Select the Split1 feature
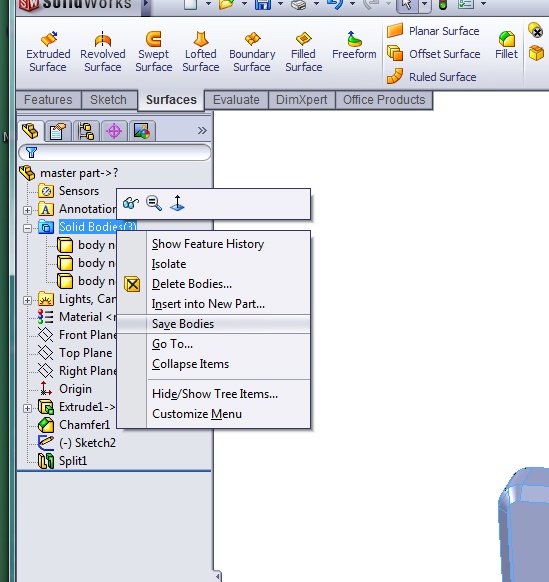Viewport: 549px width, 582px height. [x=63, y=461]
